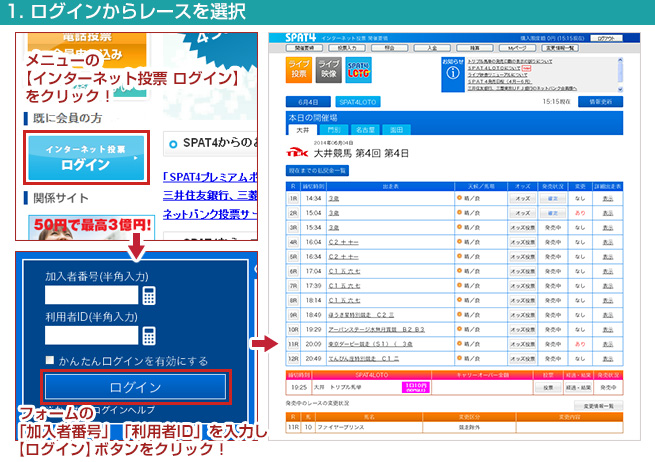
Task: Click the ファイヤープリンス horse name cell
Action: 368,427
